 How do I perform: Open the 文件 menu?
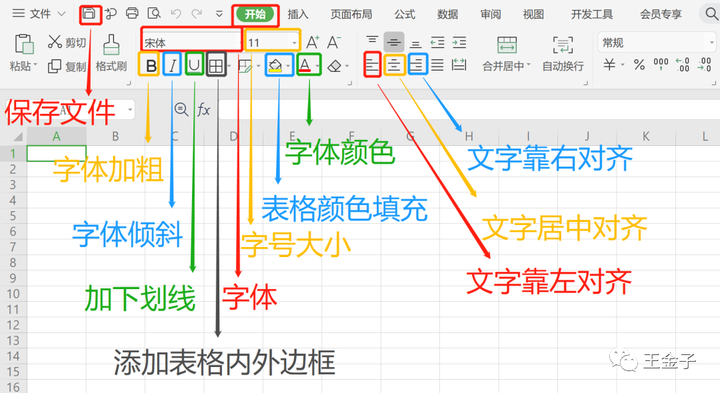tap(39, 14)
